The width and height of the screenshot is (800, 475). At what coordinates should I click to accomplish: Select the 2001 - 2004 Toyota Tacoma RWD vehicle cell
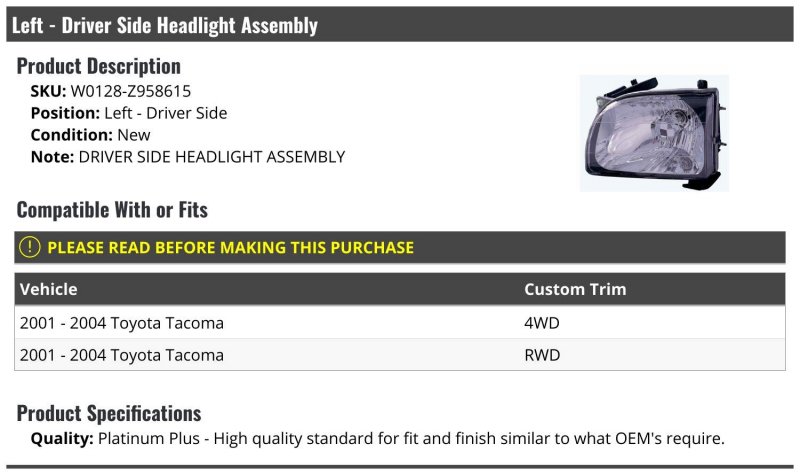pos(122,355)
